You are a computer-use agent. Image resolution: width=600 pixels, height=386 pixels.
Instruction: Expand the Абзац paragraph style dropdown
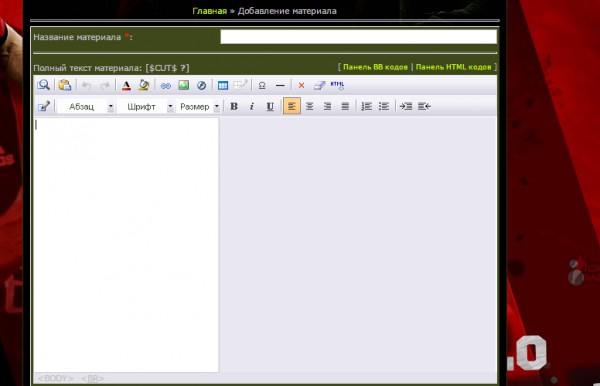click(x=111, y=107)
